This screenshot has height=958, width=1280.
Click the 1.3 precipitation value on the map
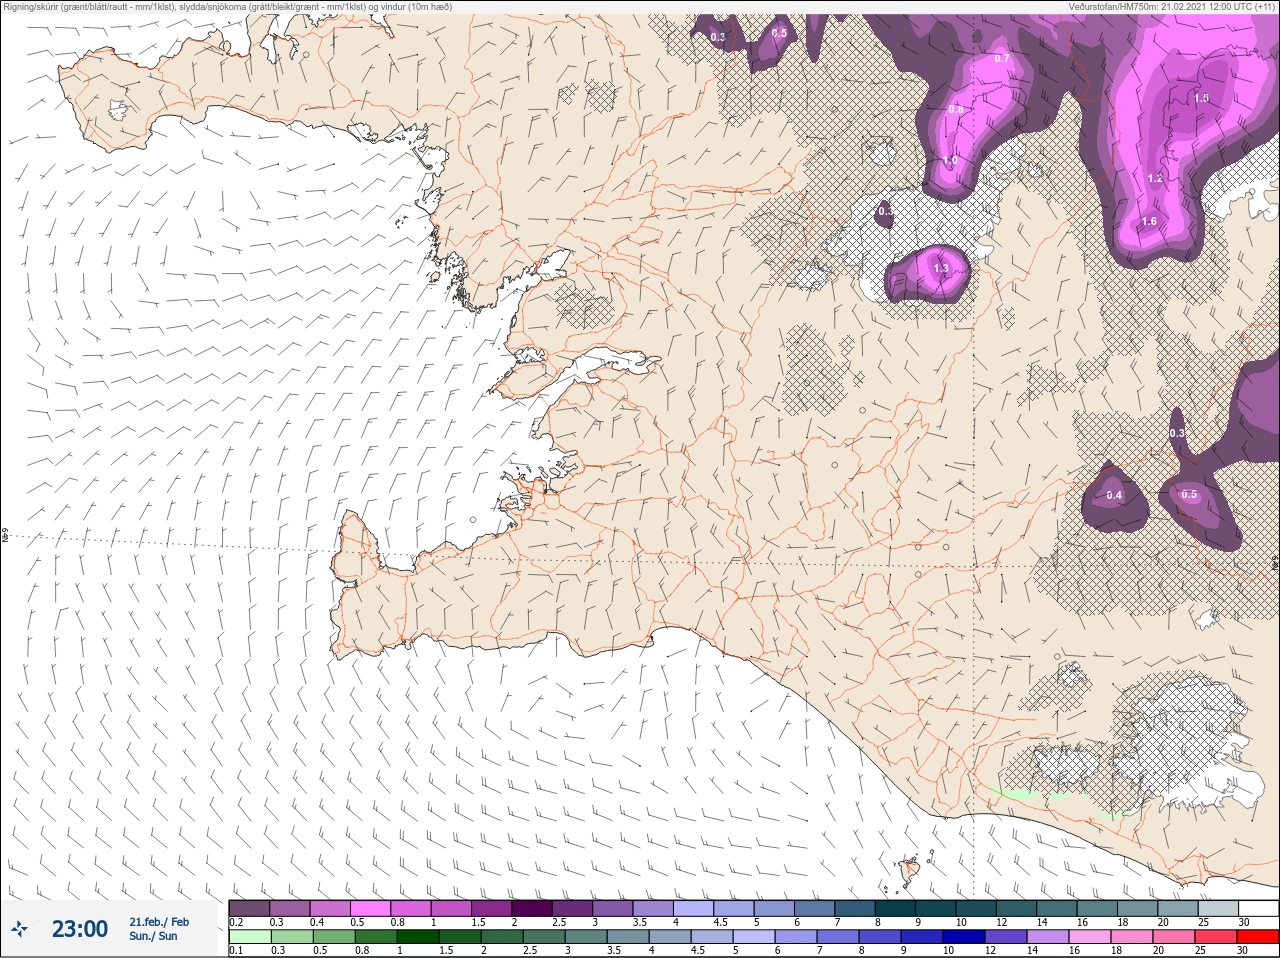click(x=940, y=268)
